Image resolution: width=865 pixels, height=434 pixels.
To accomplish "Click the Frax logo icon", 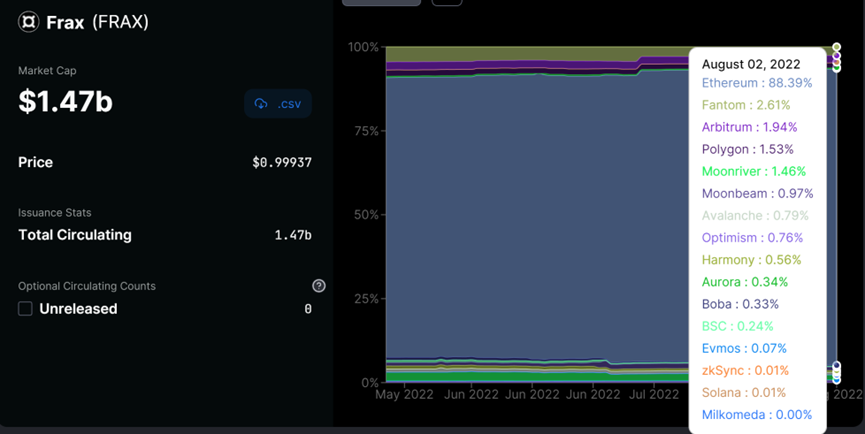I will coord(29,22).
